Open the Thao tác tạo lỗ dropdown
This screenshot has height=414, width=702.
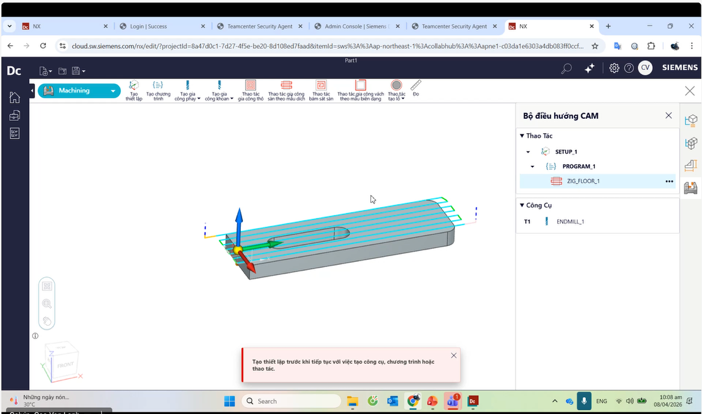click(x=404, y=99)
